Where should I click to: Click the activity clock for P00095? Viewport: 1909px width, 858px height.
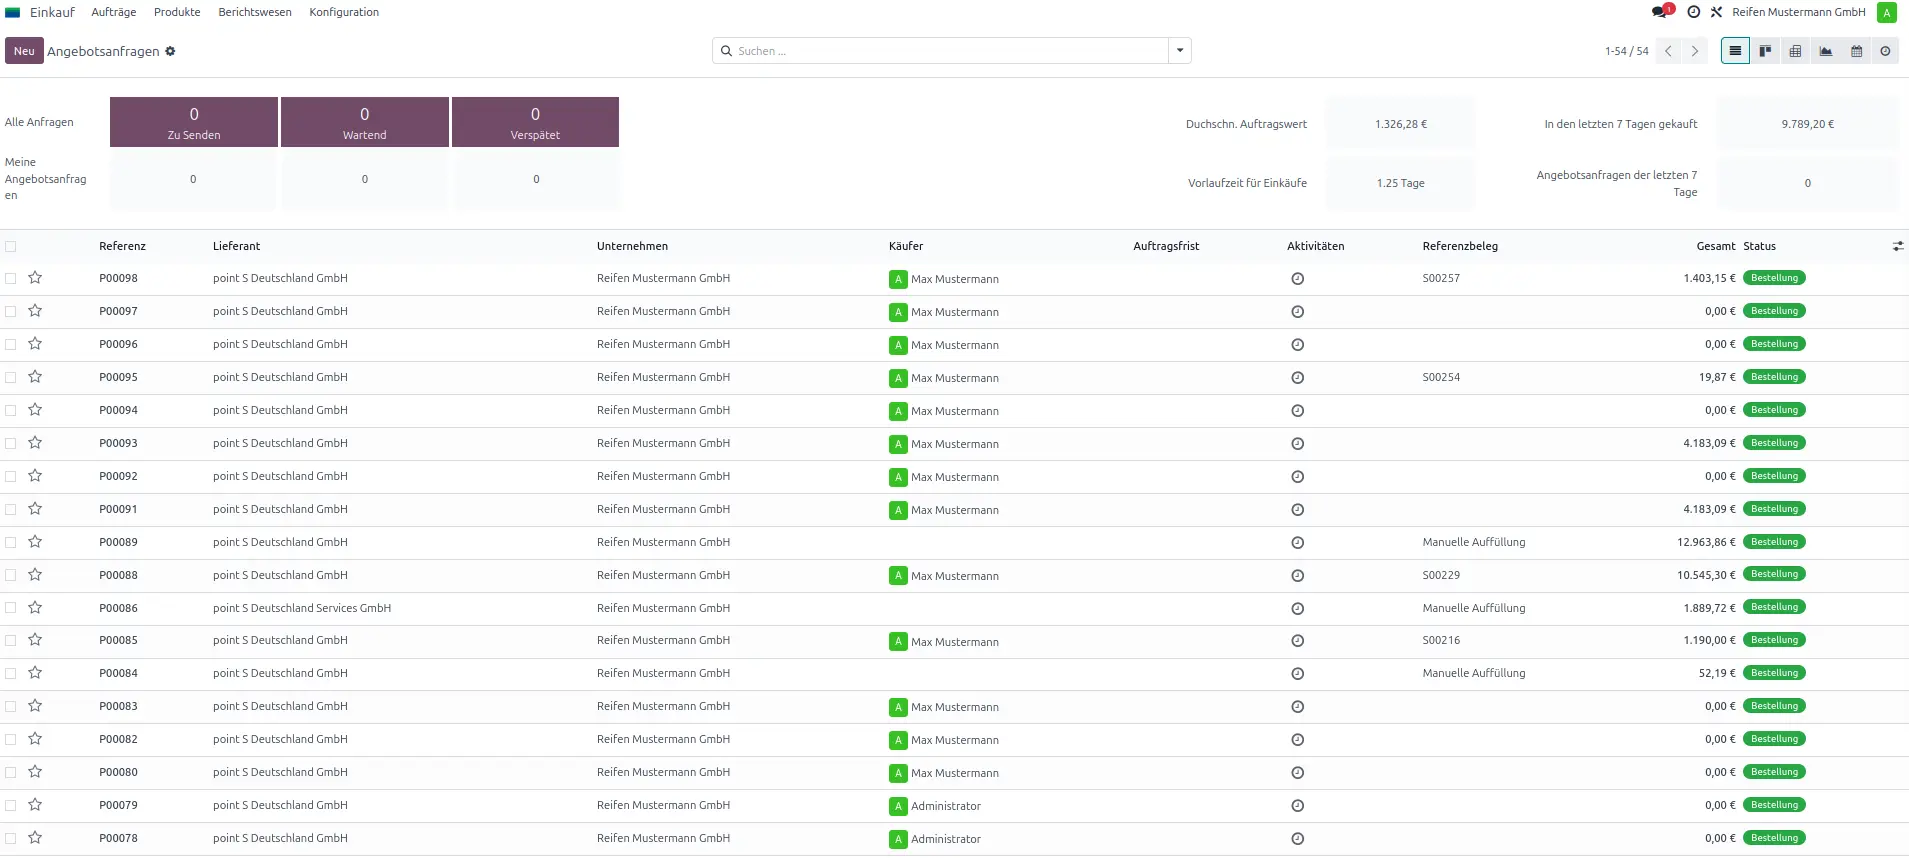(x=1297, y=378)
